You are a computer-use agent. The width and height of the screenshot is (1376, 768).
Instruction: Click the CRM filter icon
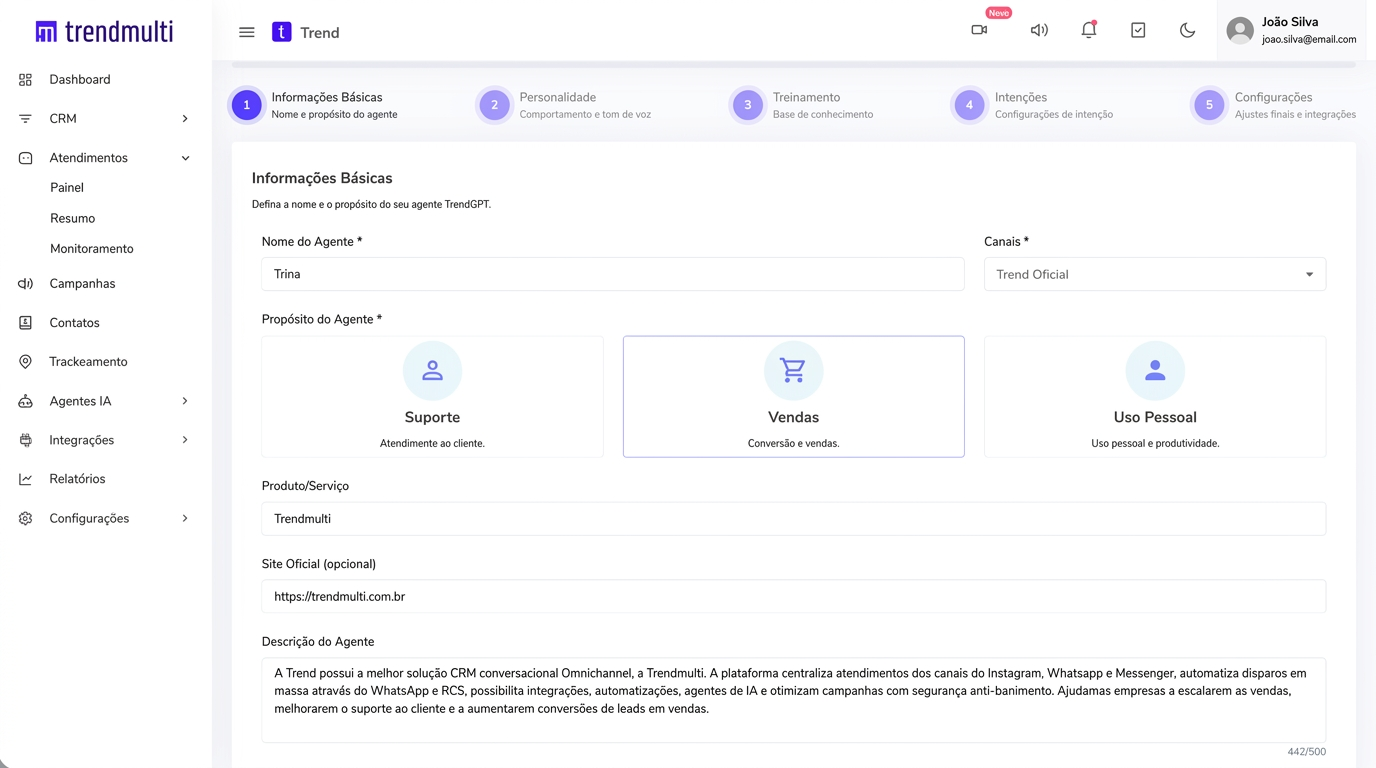coord(26,118)
